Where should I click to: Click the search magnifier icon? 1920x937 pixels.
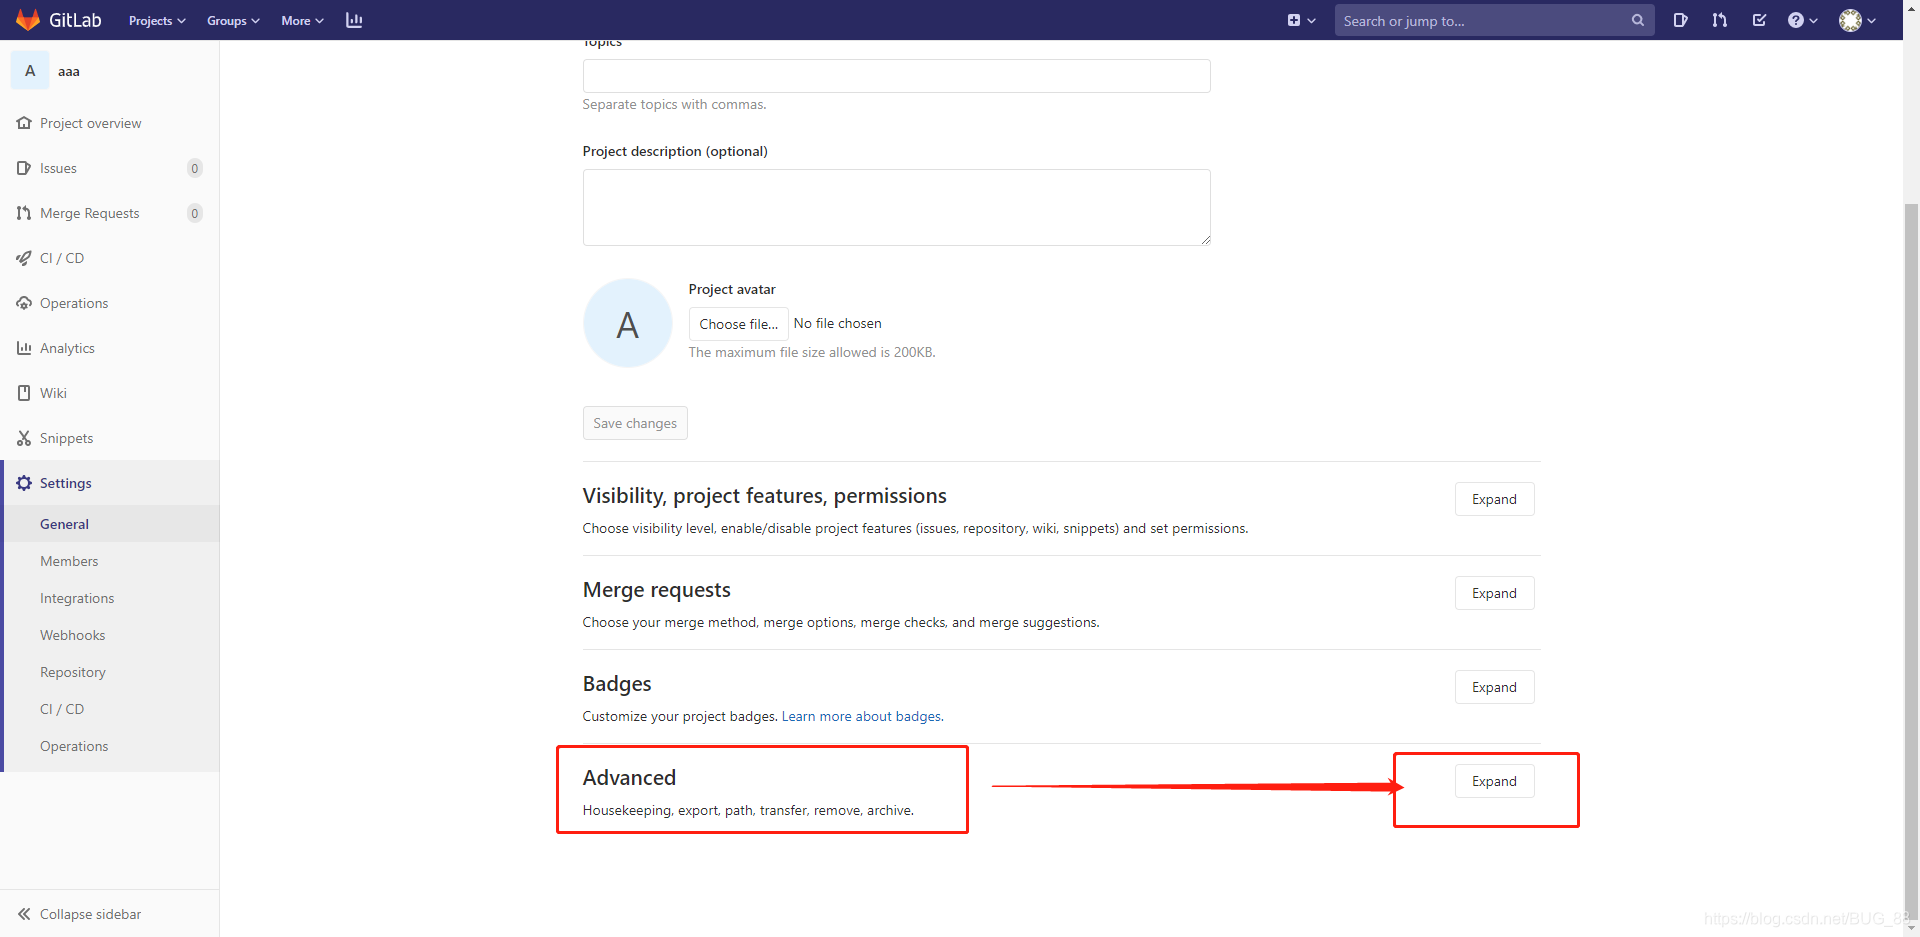coord(1637,20)
